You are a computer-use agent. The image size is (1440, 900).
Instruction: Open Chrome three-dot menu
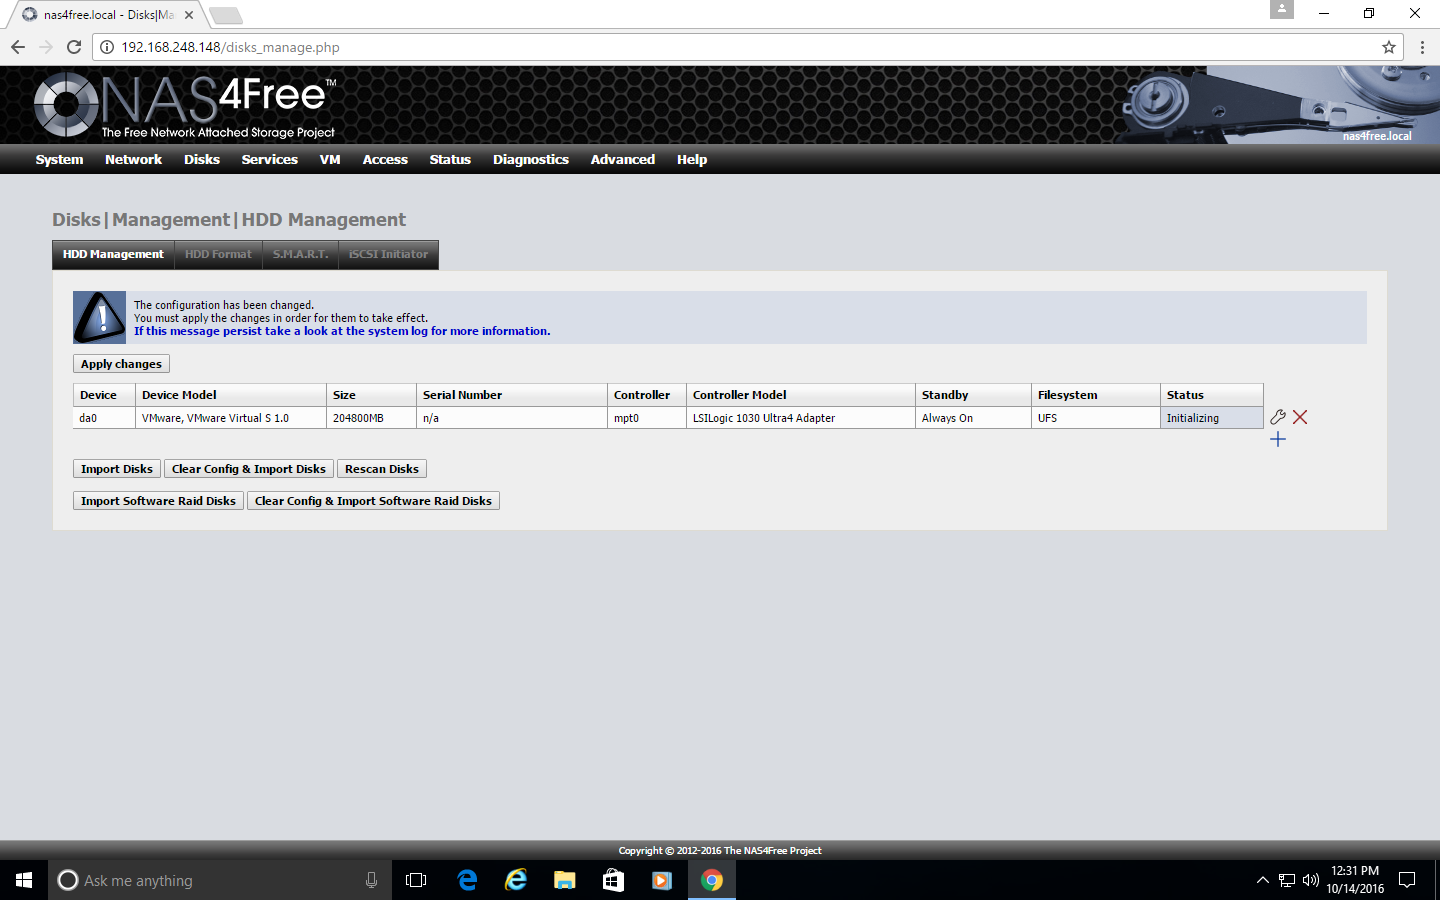click(x=1422, y=47)
